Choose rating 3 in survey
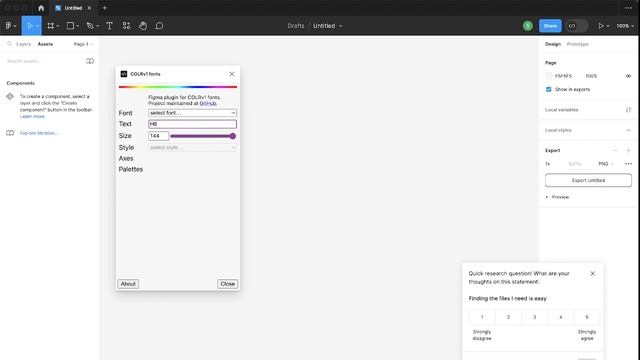This screenshot has height=360, width=640. pos(534,317)
